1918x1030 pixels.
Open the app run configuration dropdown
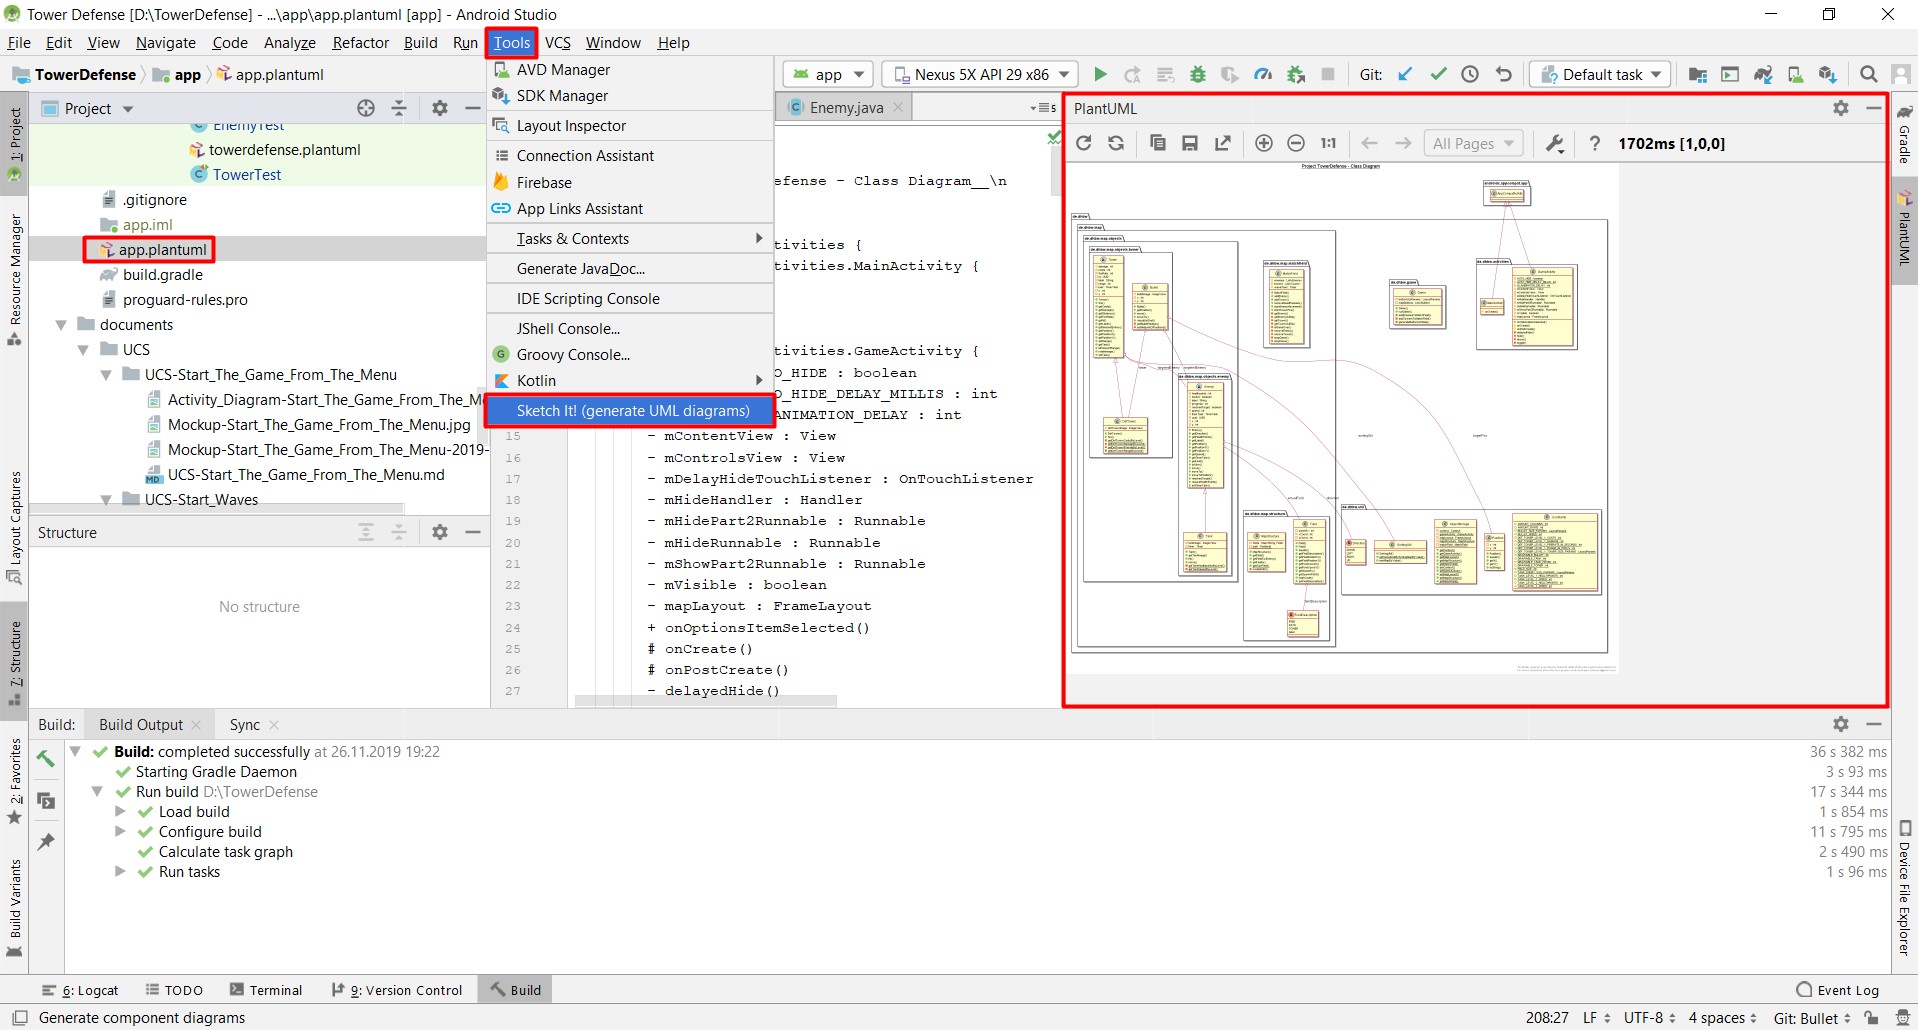click(x=829, y=74)
